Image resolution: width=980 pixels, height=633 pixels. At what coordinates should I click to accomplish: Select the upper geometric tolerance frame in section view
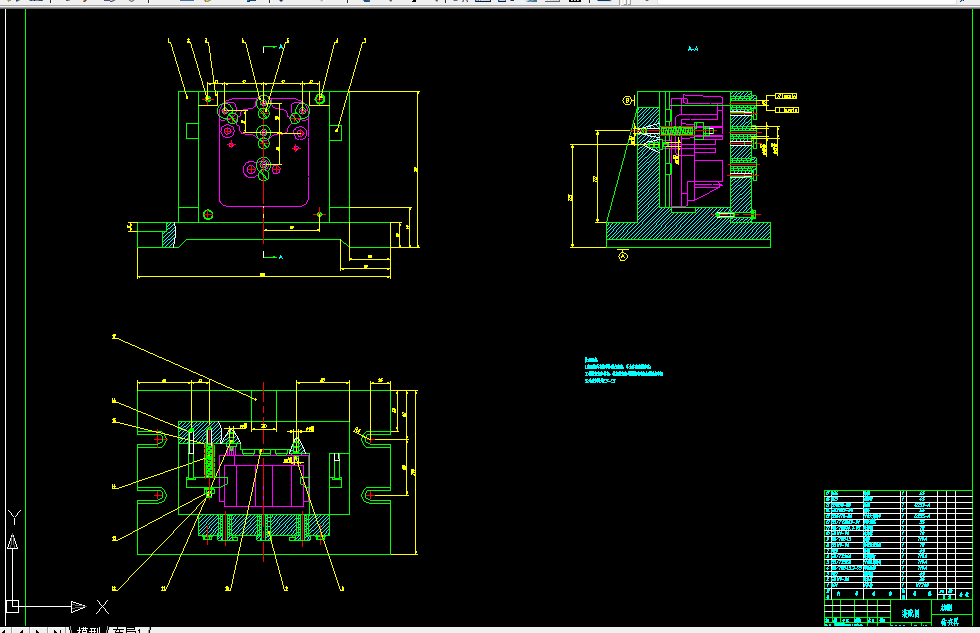786,96
